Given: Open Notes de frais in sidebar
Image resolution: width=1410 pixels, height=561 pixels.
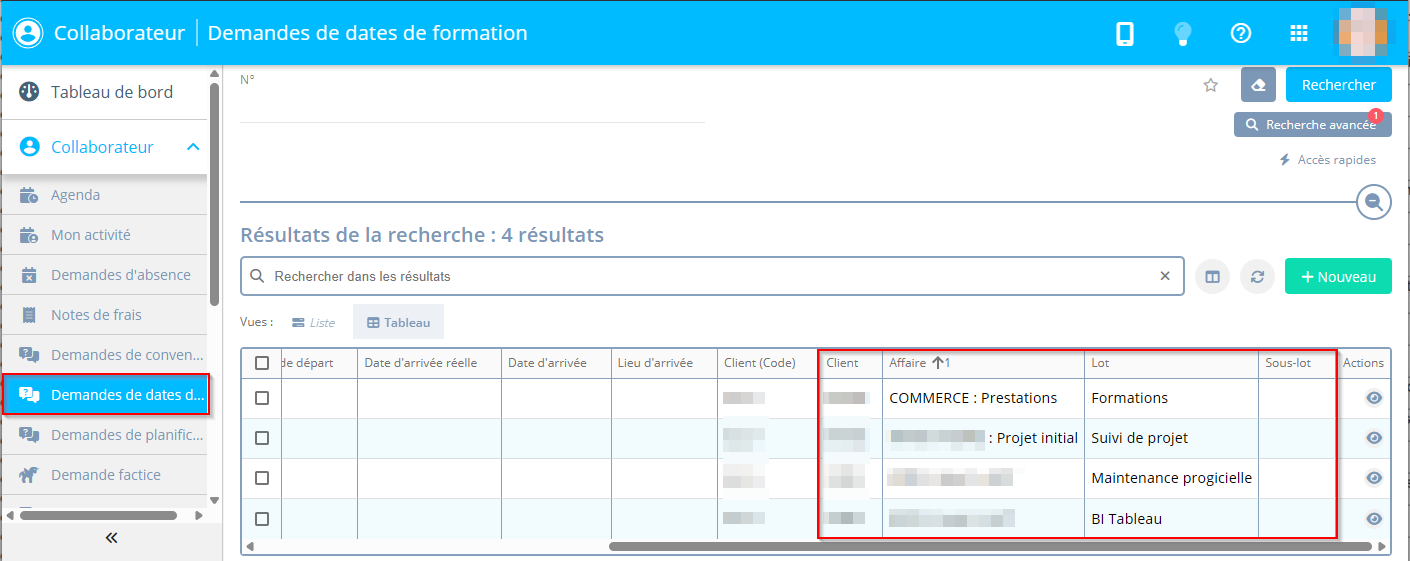Looking at the screenshot, I should 96,315.
